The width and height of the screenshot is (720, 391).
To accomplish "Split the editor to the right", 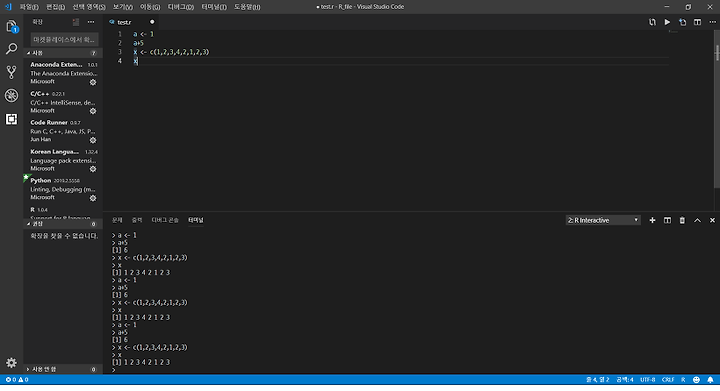I will 698,22.
